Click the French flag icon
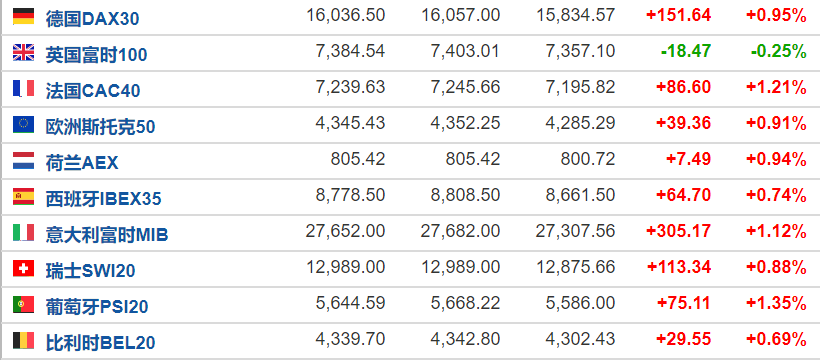 click(24, 88)
